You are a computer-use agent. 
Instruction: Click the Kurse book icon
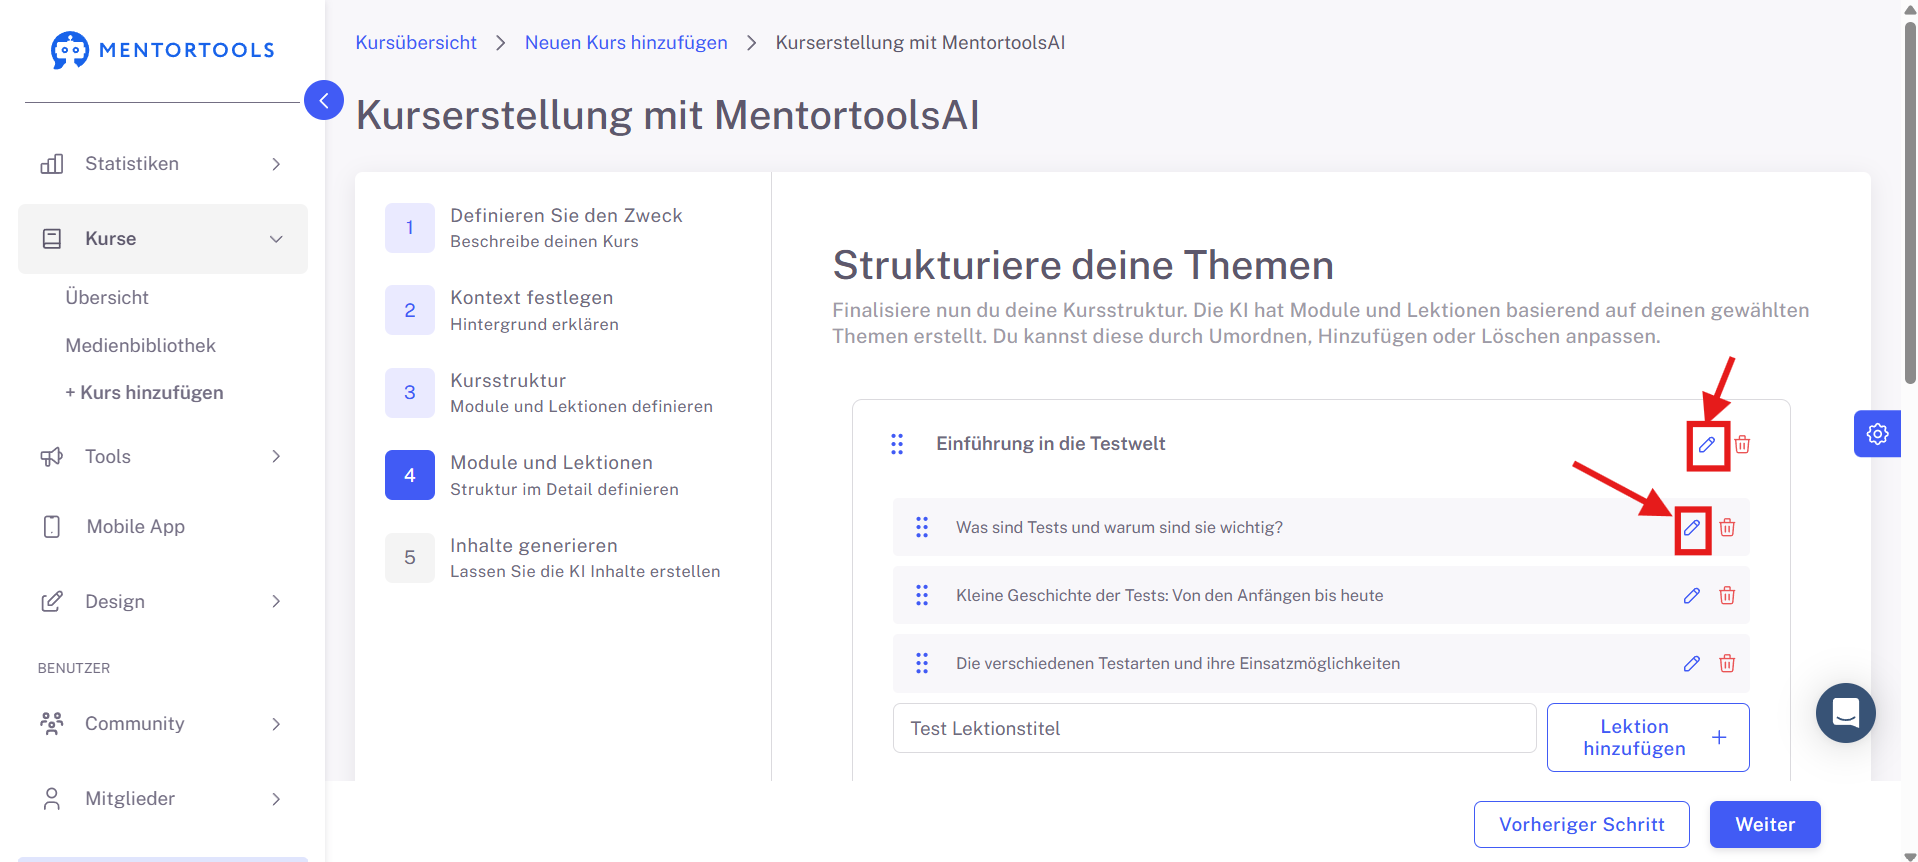(52, 239)
